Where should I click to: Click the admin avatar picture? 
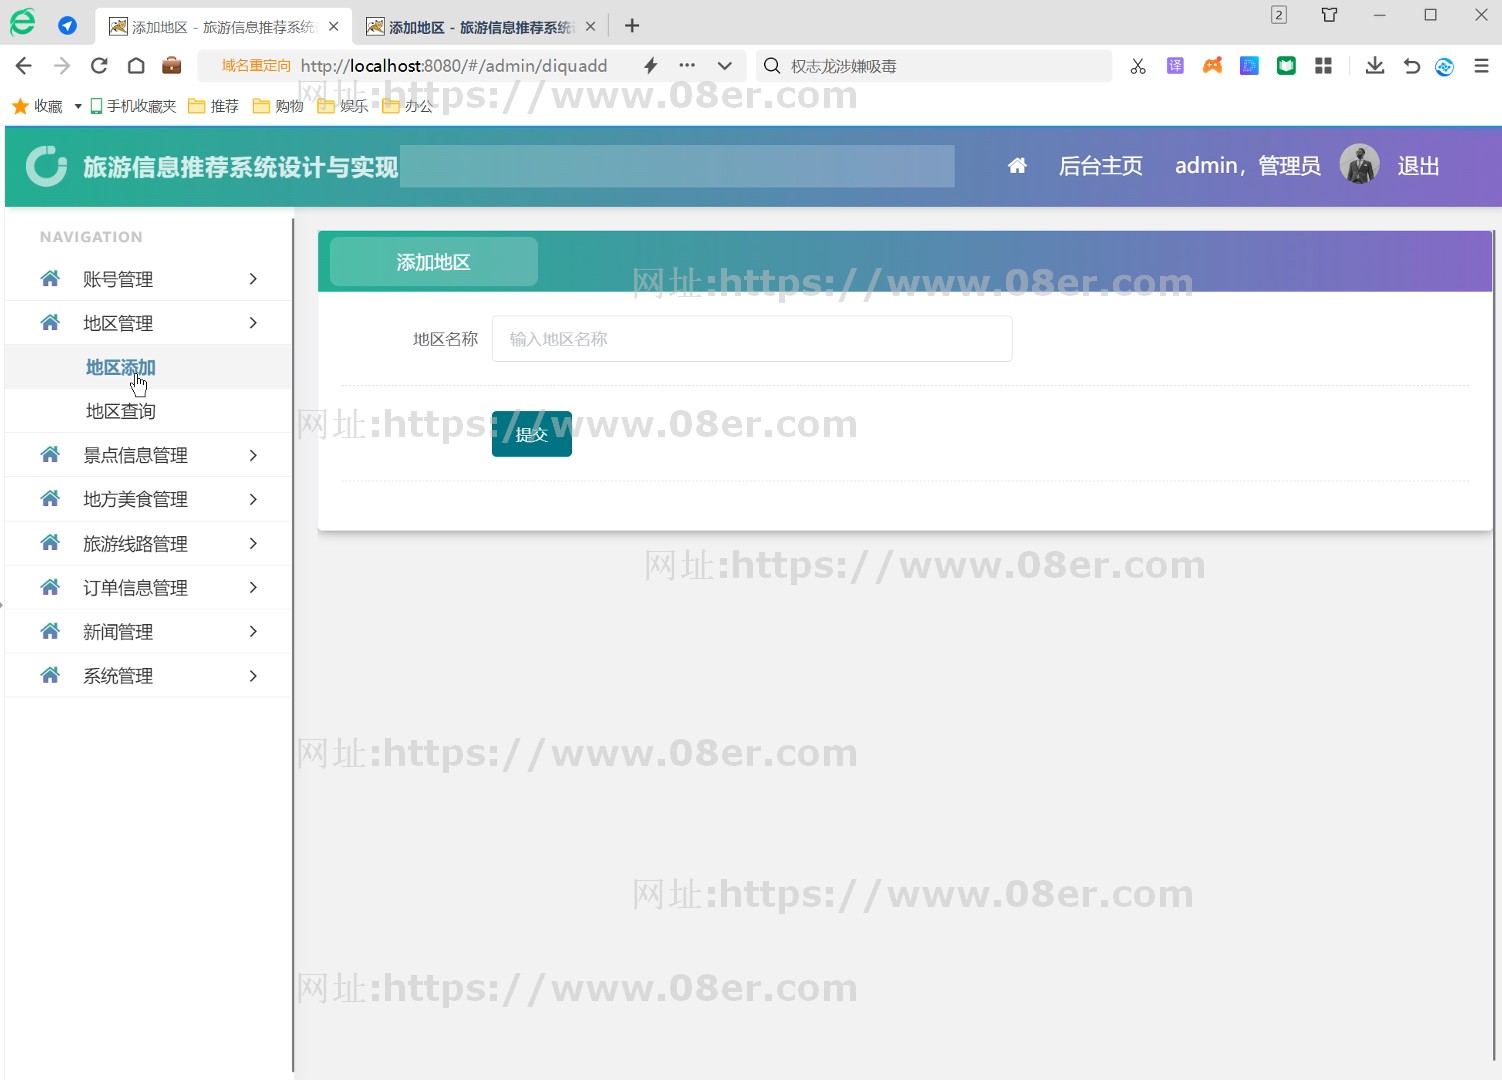point(1359,165)
